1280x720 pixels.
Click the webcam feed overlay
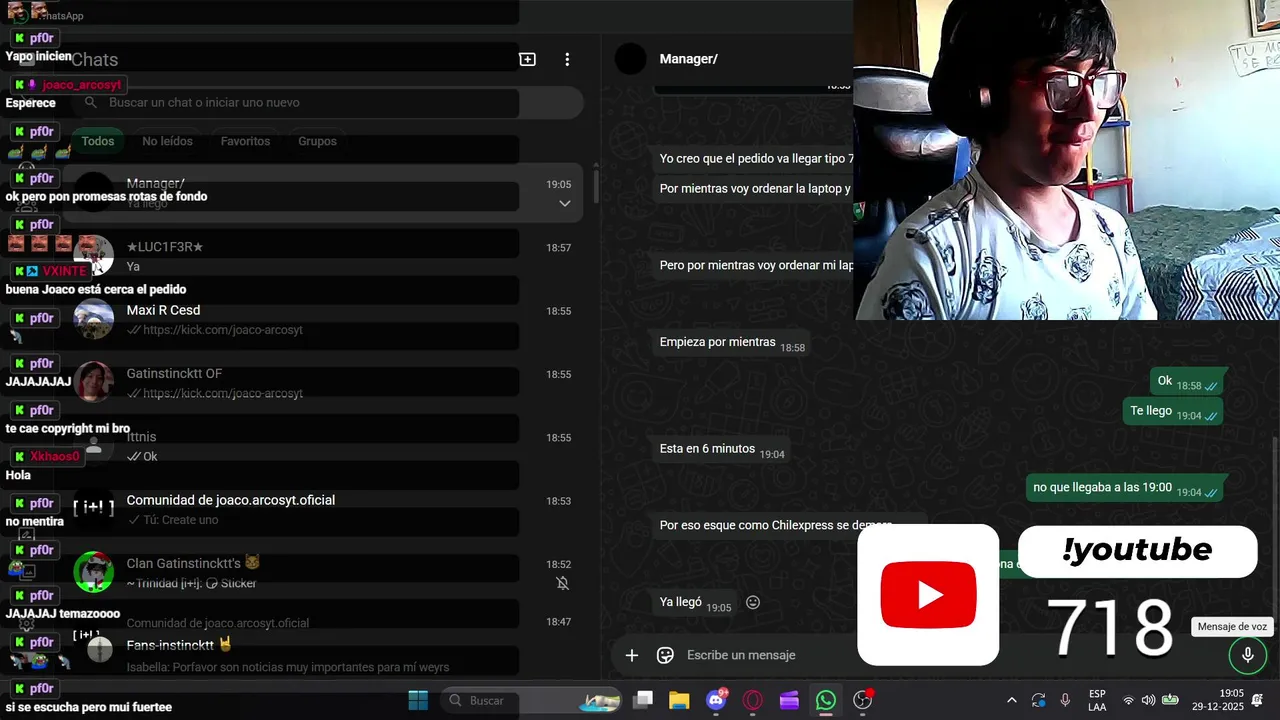tap(1066, 160)
